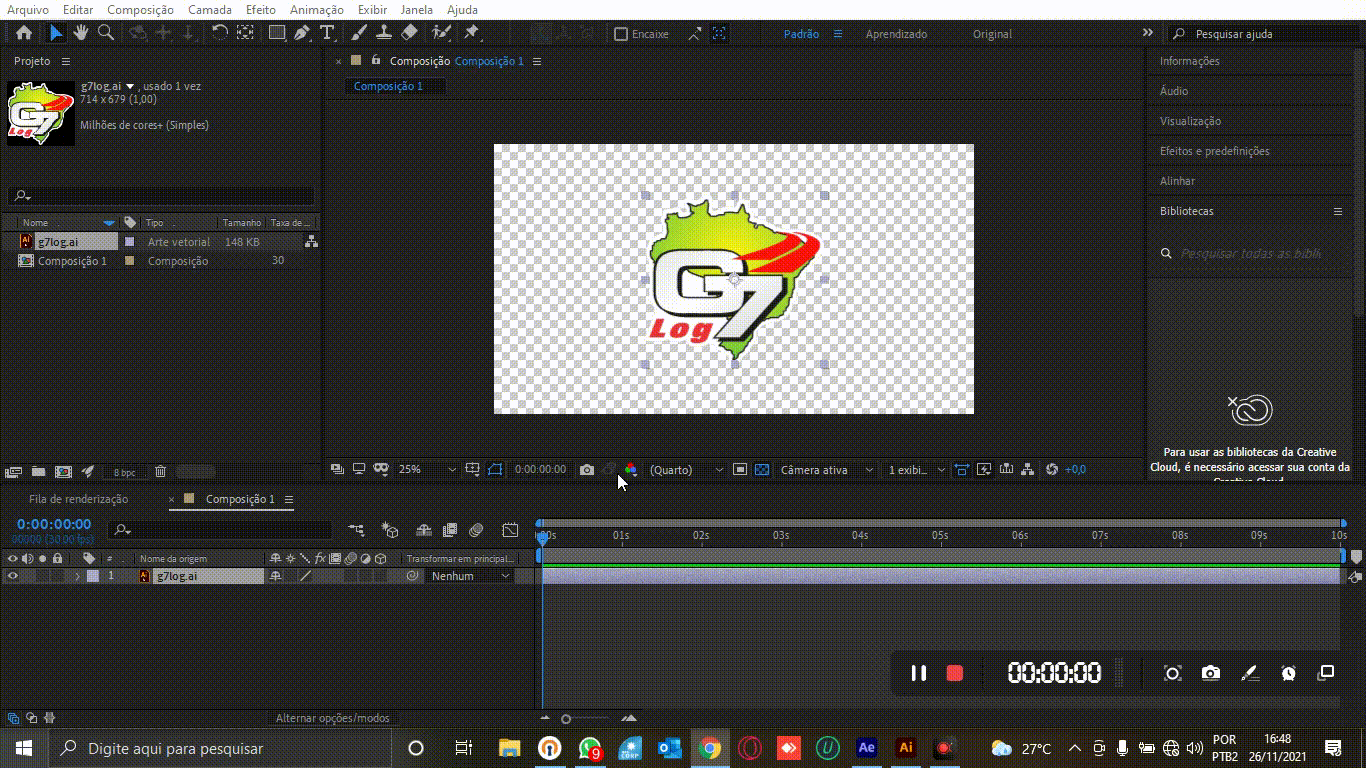1366x768 pixels.
Task: Select the Pen tool
Action: point(302,33)
